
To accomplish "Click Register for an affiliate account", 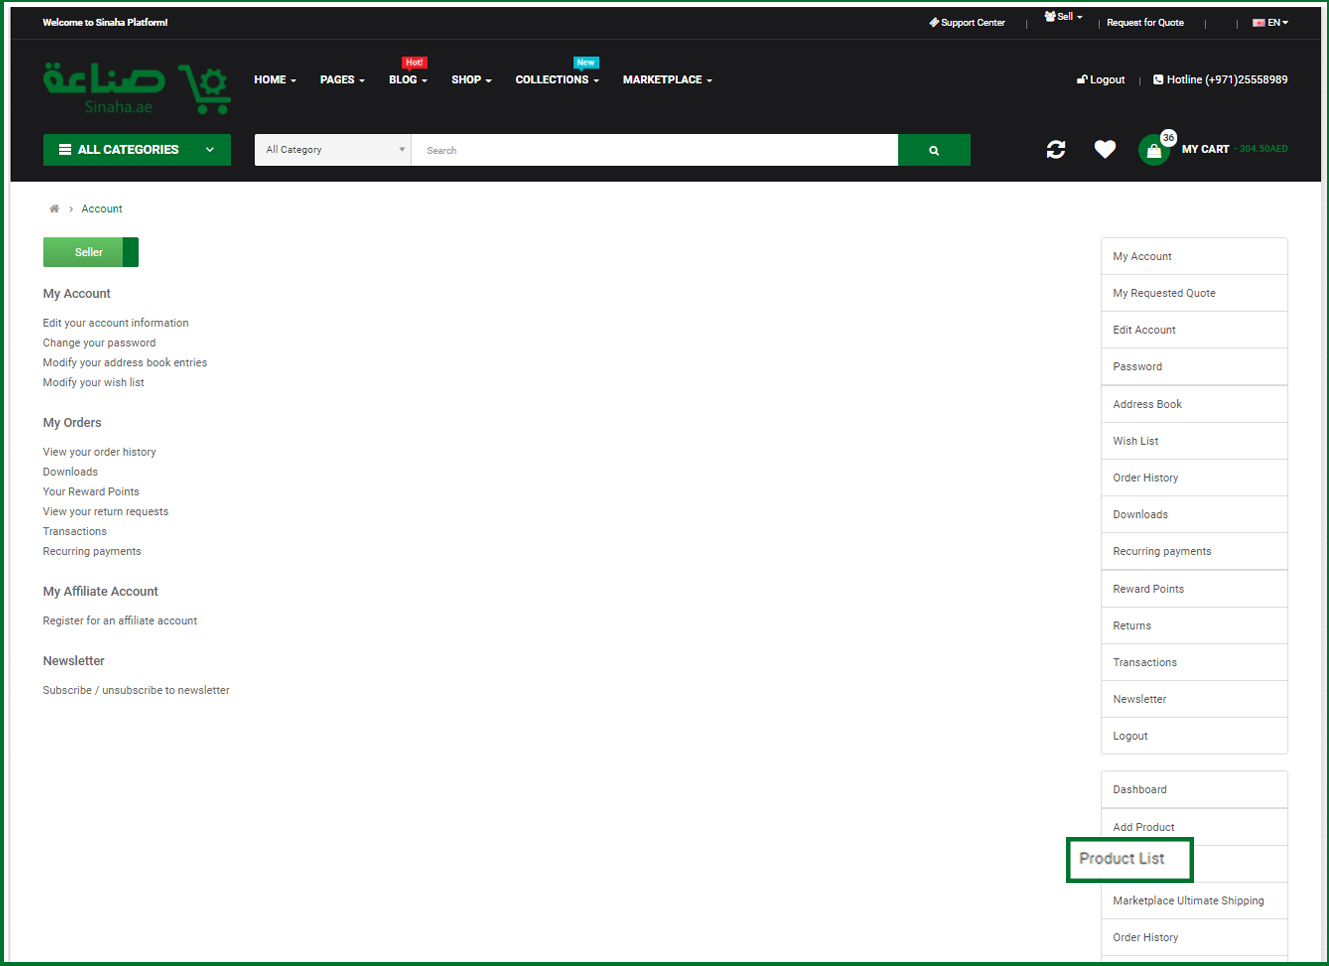I will pyautogui.click(x=120, y=620).
